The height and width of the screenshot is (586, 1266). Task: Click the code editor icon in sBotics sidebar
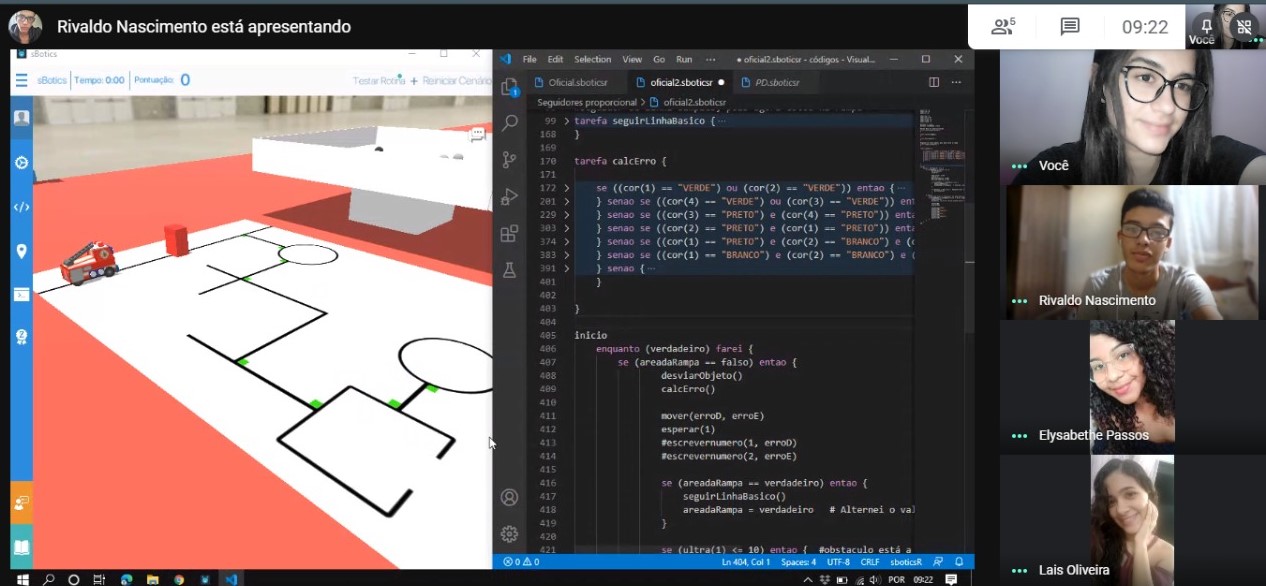click(x=21, y=207)
